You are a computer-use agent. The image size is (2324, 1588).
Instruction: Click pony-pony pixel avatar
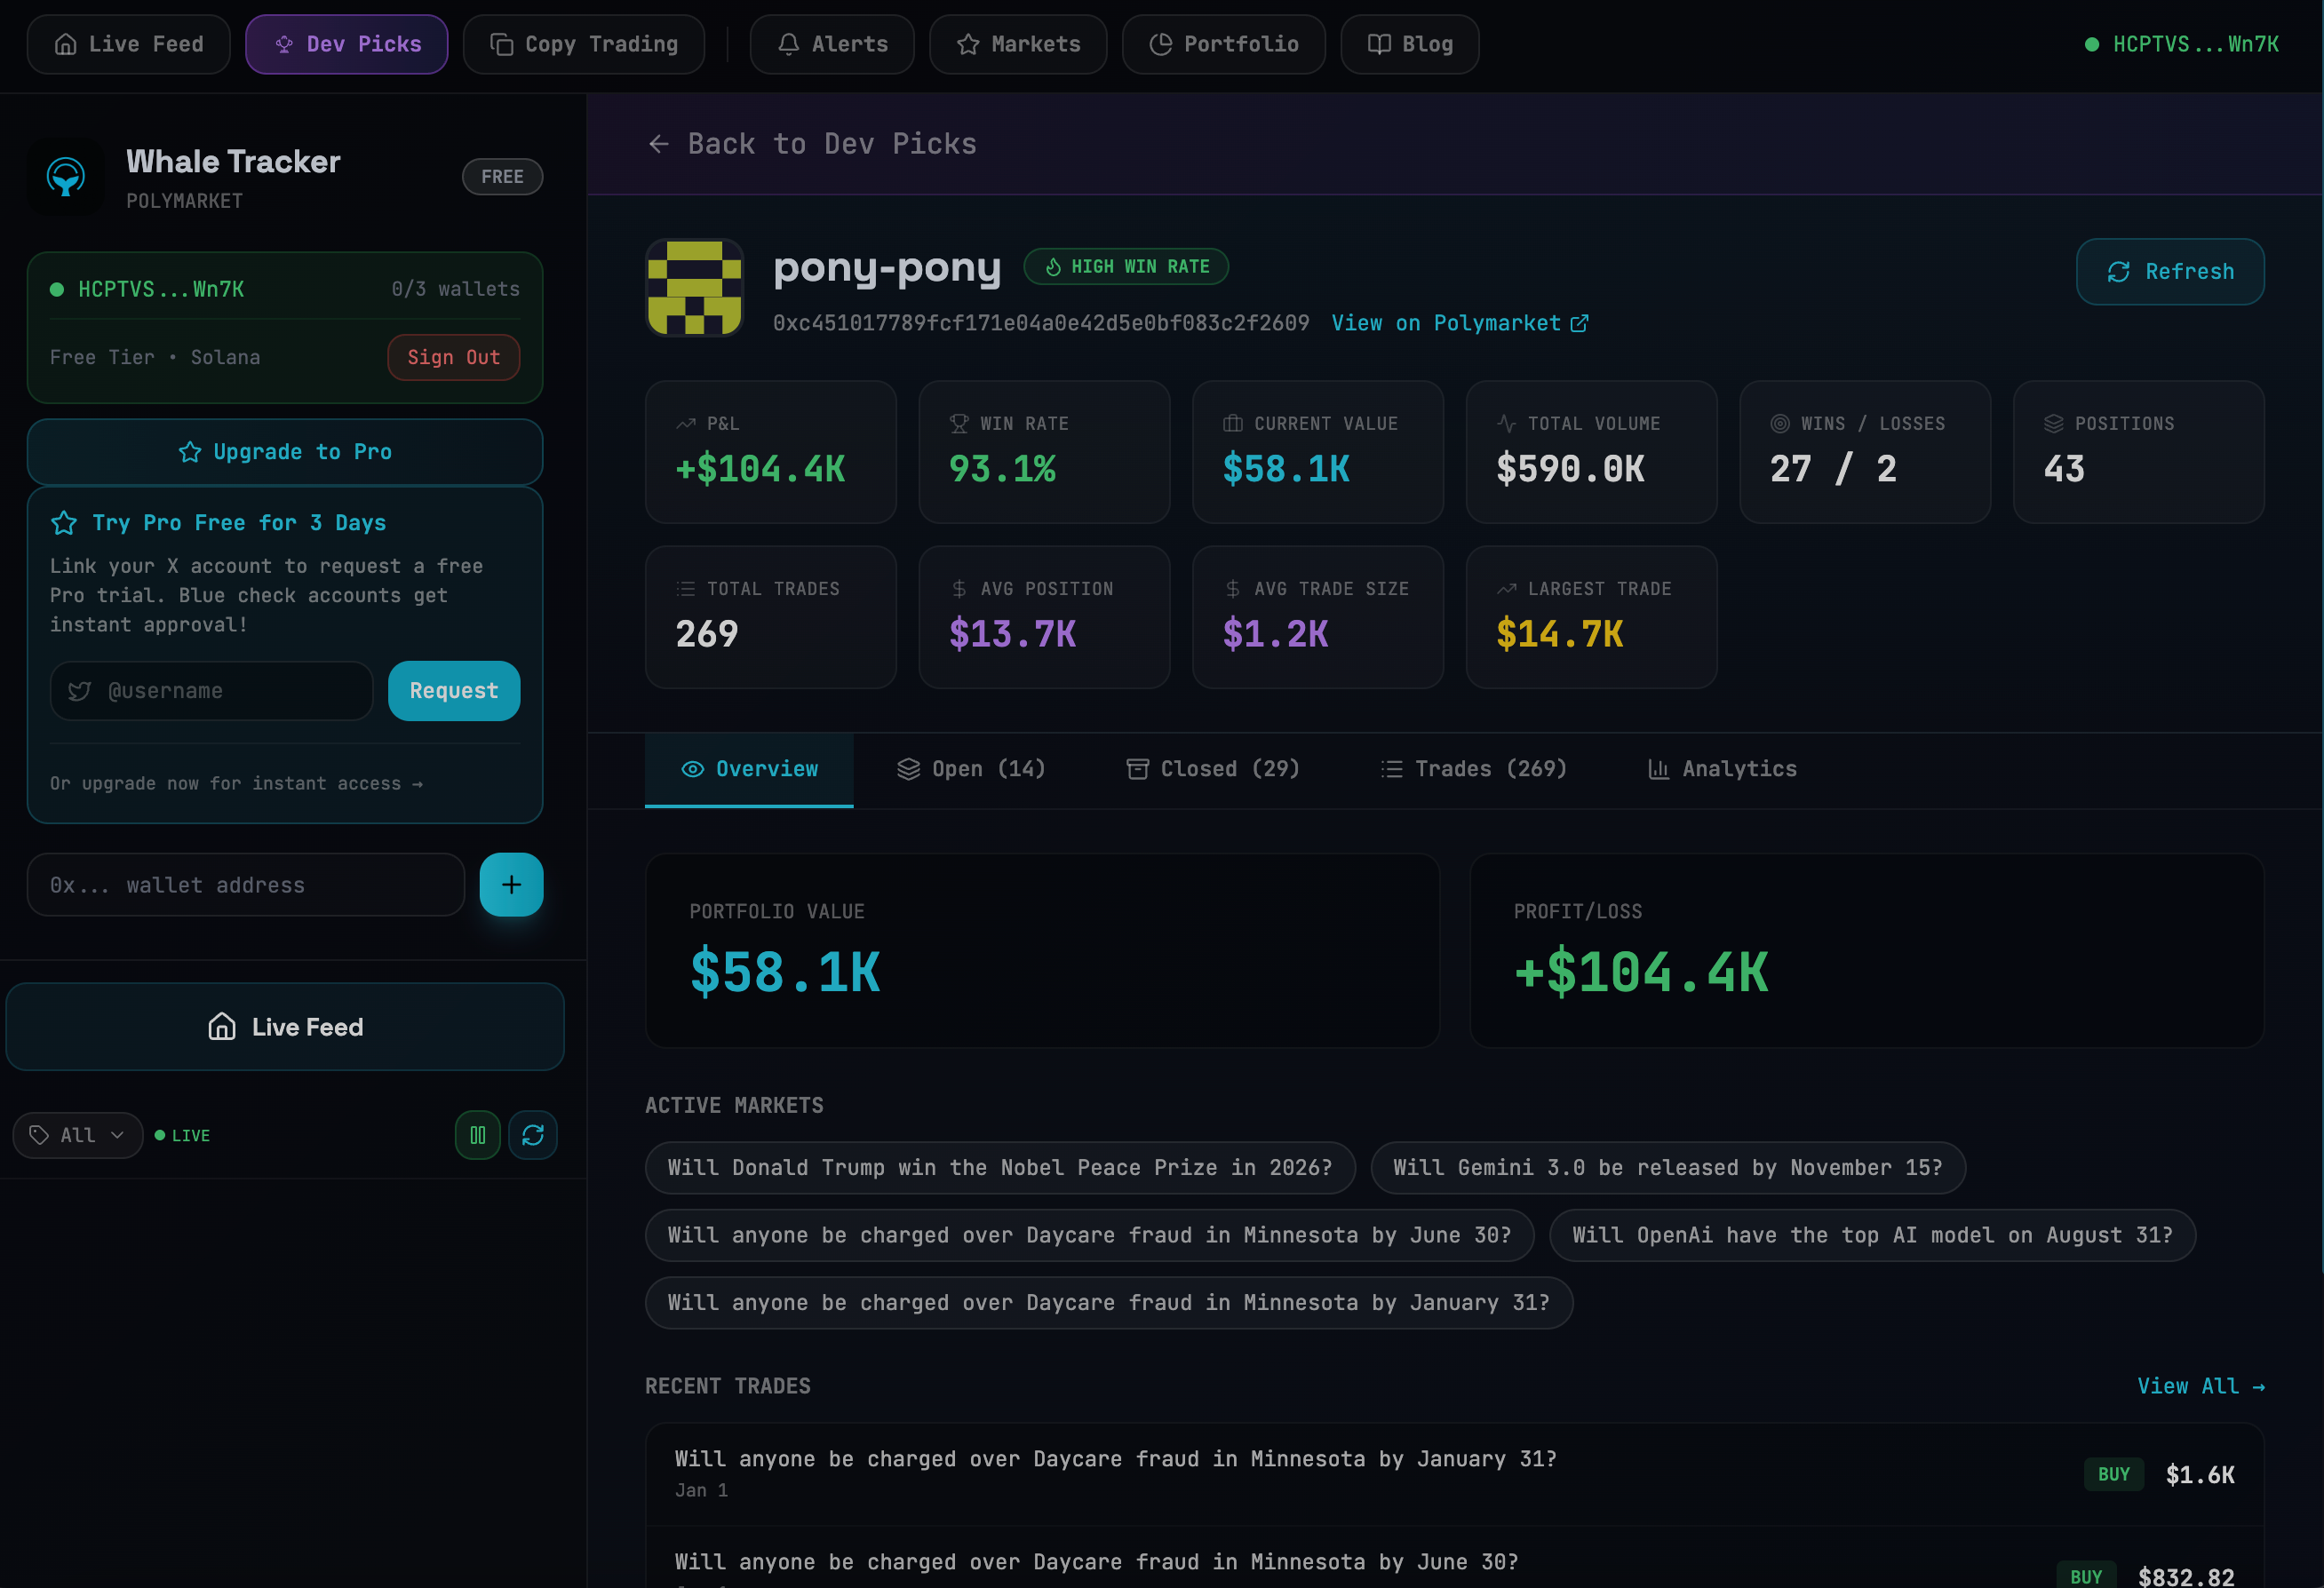pos(694,287)
